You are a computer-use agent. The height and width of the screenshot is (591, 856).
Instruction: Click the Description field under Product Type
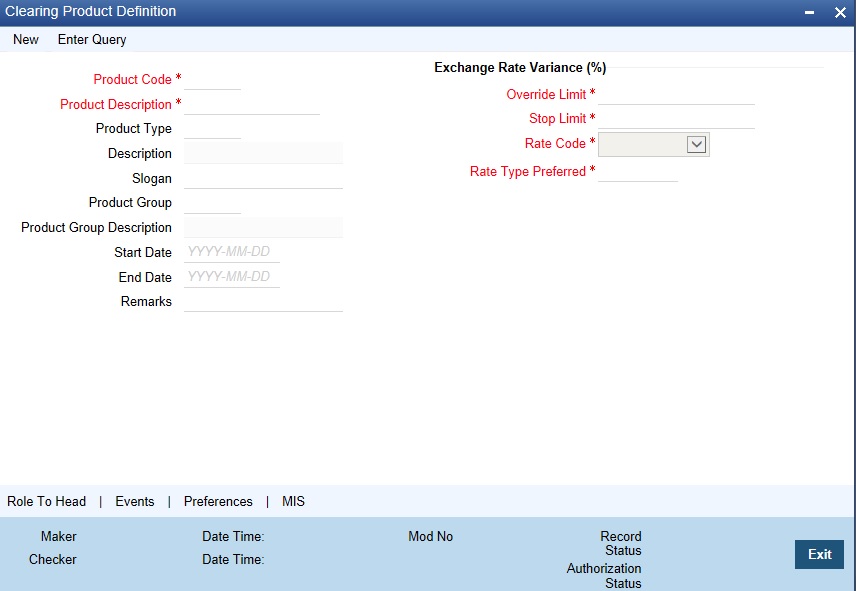pyautogui.click(x=264, y=153)
